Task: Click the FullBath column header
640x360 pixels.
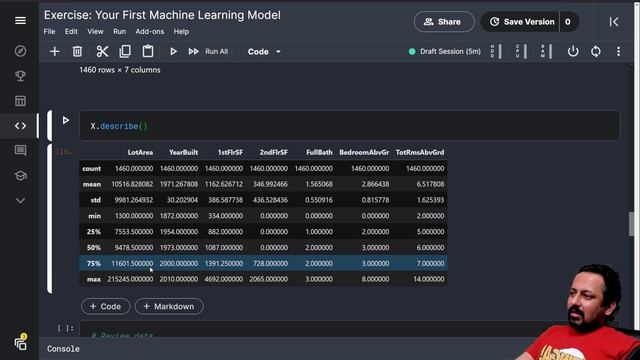Action: 319,152
